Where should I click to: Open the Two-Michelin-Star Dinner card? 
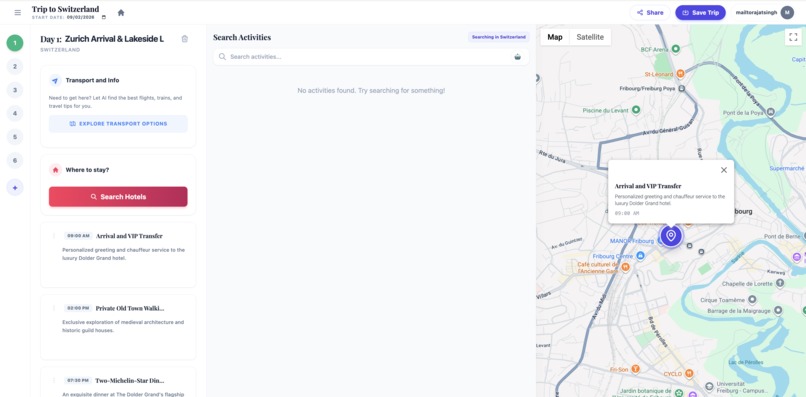(x=118, y=382)
